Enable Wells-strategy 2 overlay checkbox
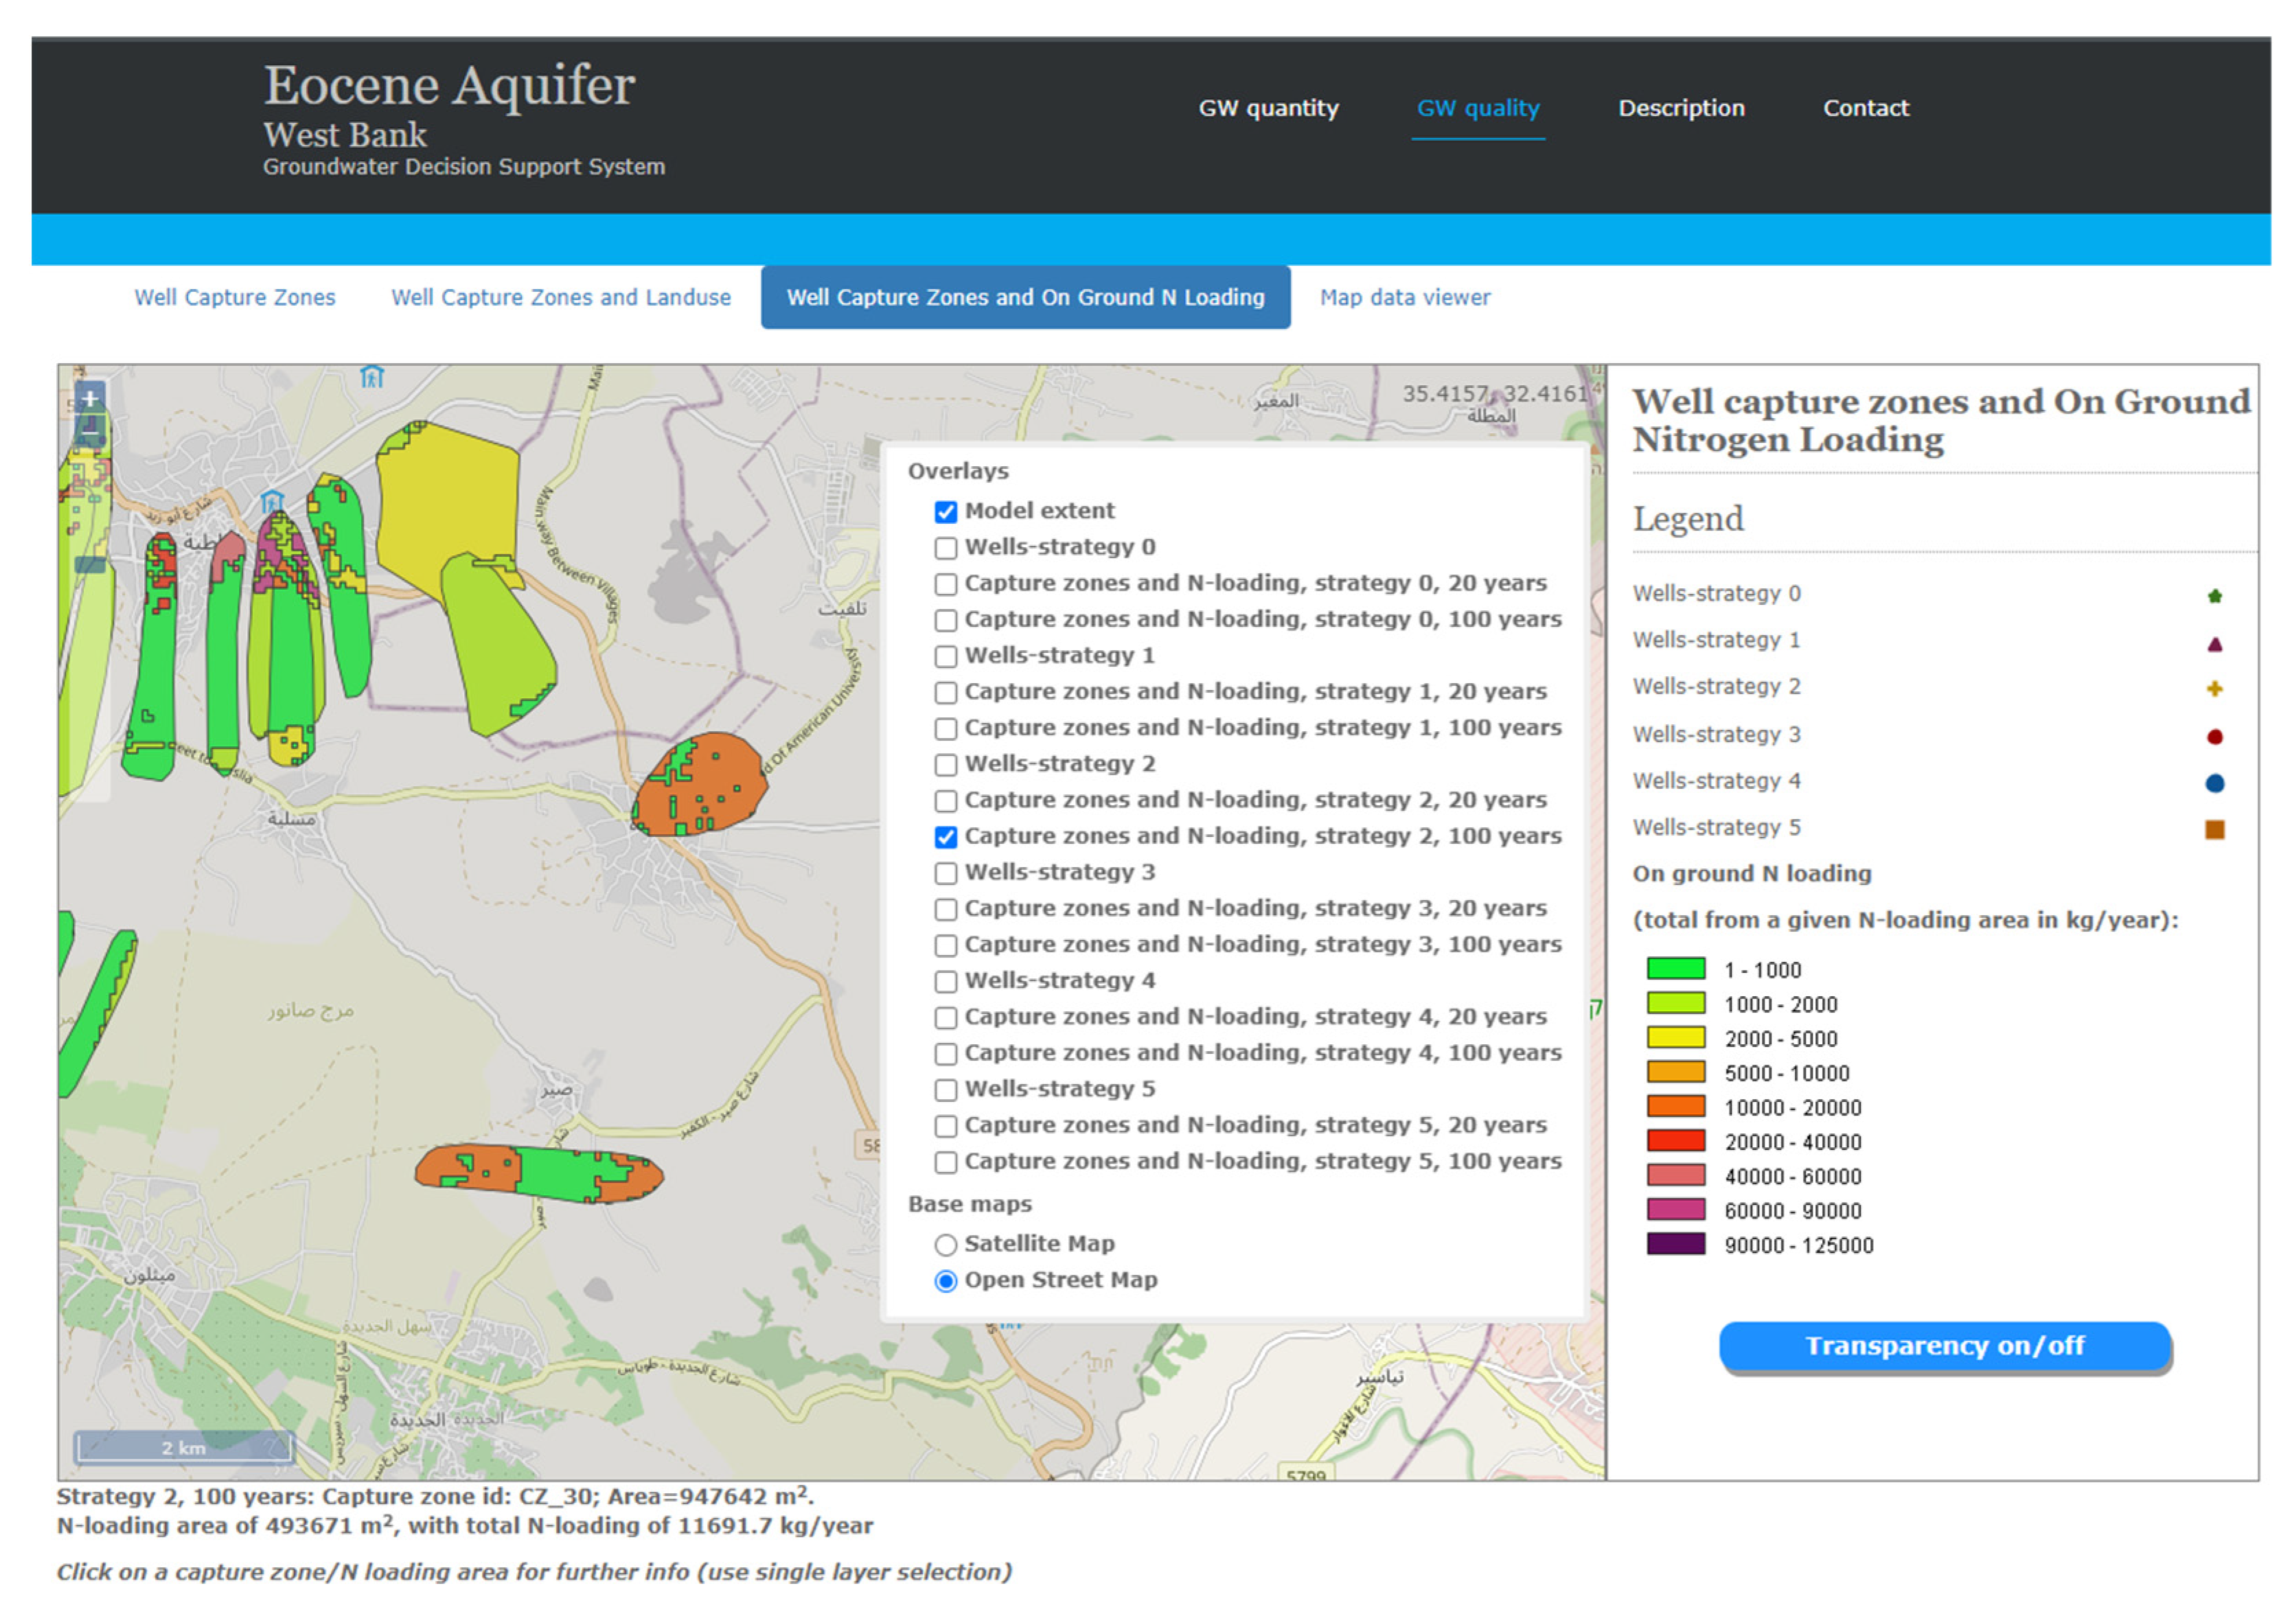Screen dimensions: 2296x1614 coord(945,765)
